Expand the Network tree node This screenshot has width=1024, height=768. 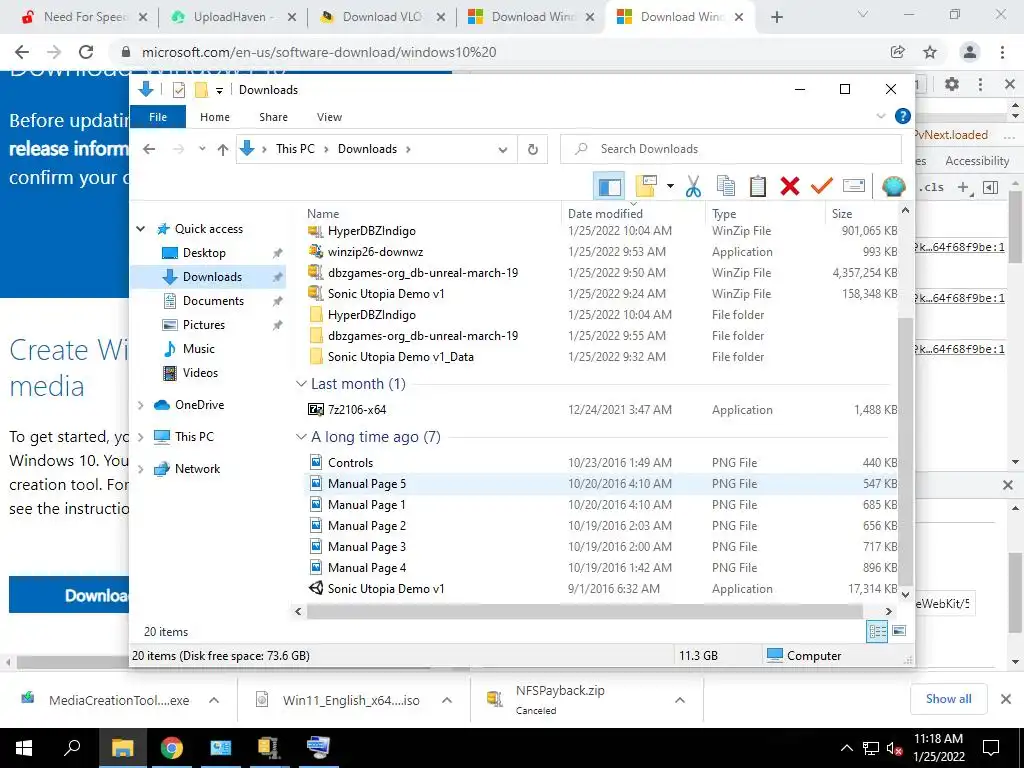point(140,469)
